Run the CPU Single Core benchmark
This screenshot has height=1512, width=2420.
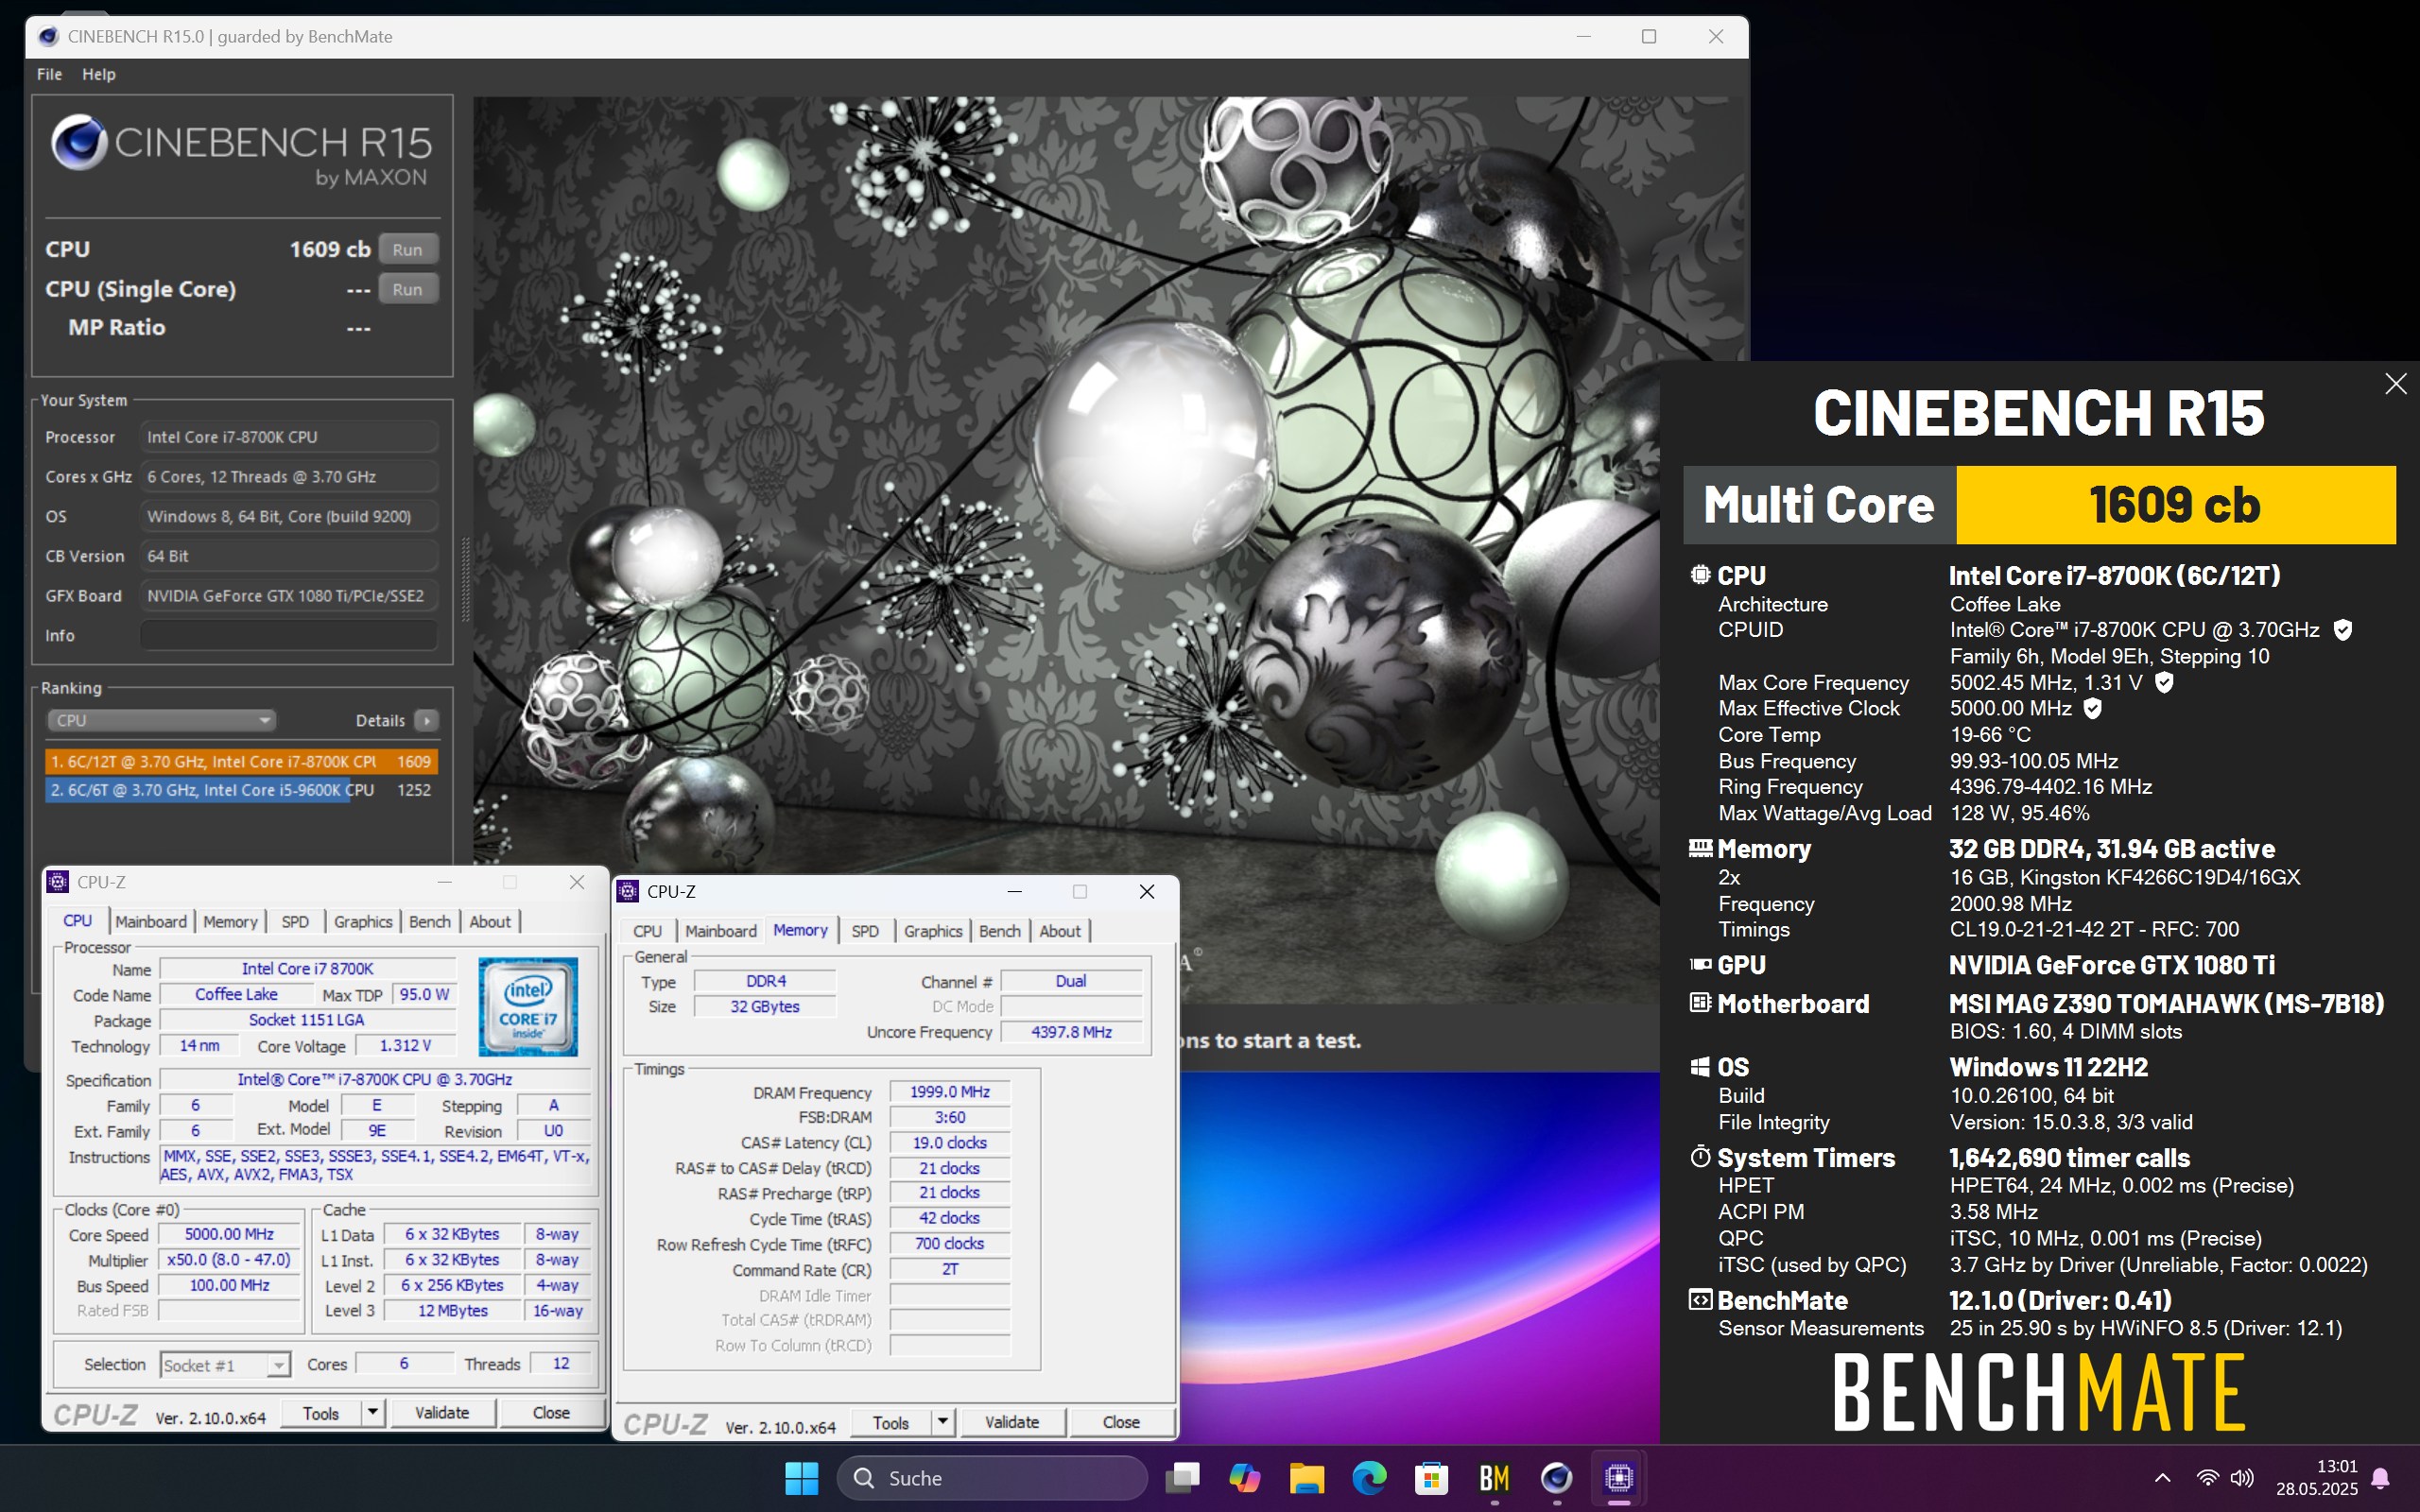(x=407, y=289)
